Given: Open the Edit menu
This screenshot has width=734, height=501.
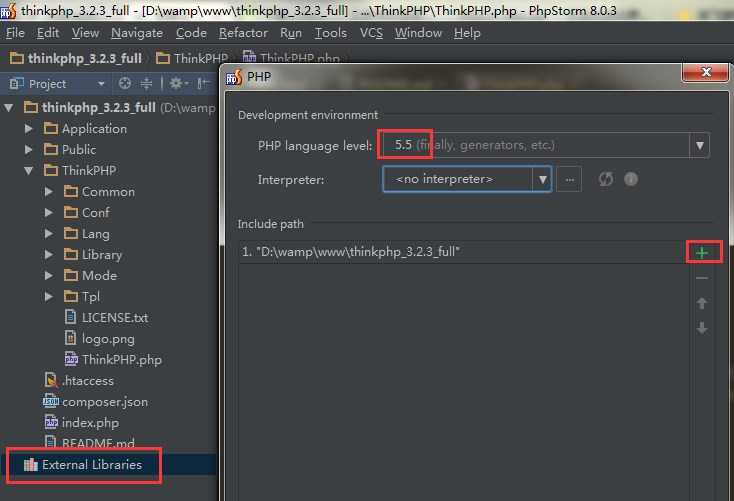Looking at the screenshot, I should tap(48, 33).
